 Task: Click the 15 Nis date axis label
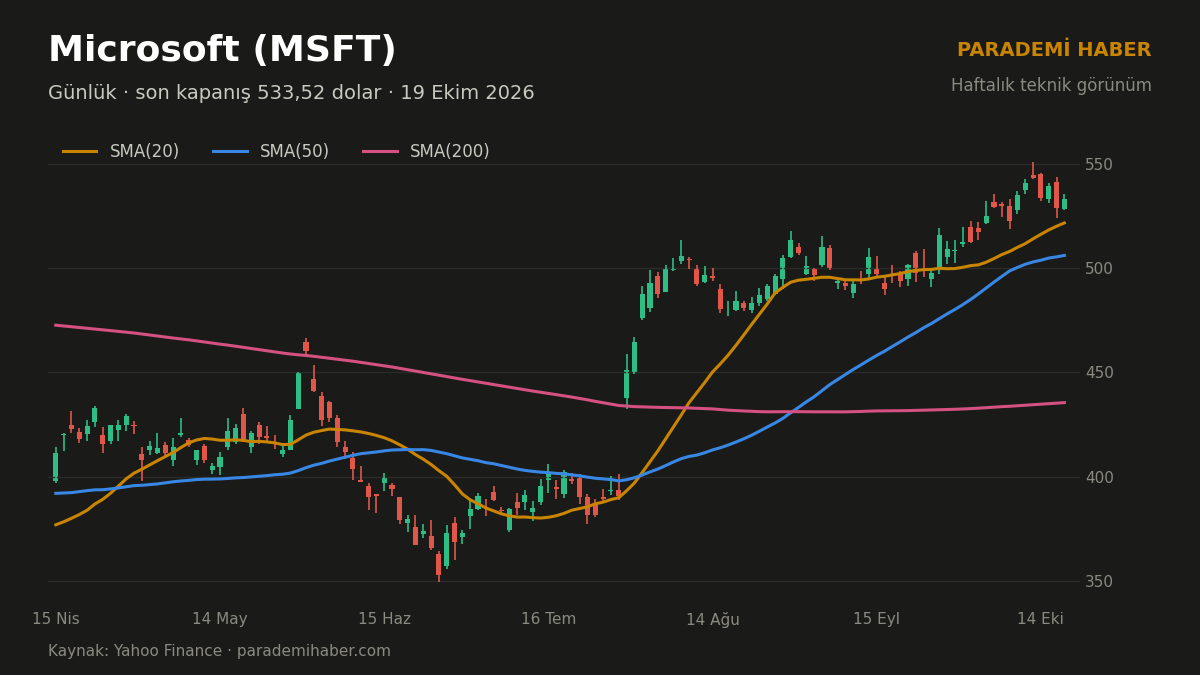(56, 619)
